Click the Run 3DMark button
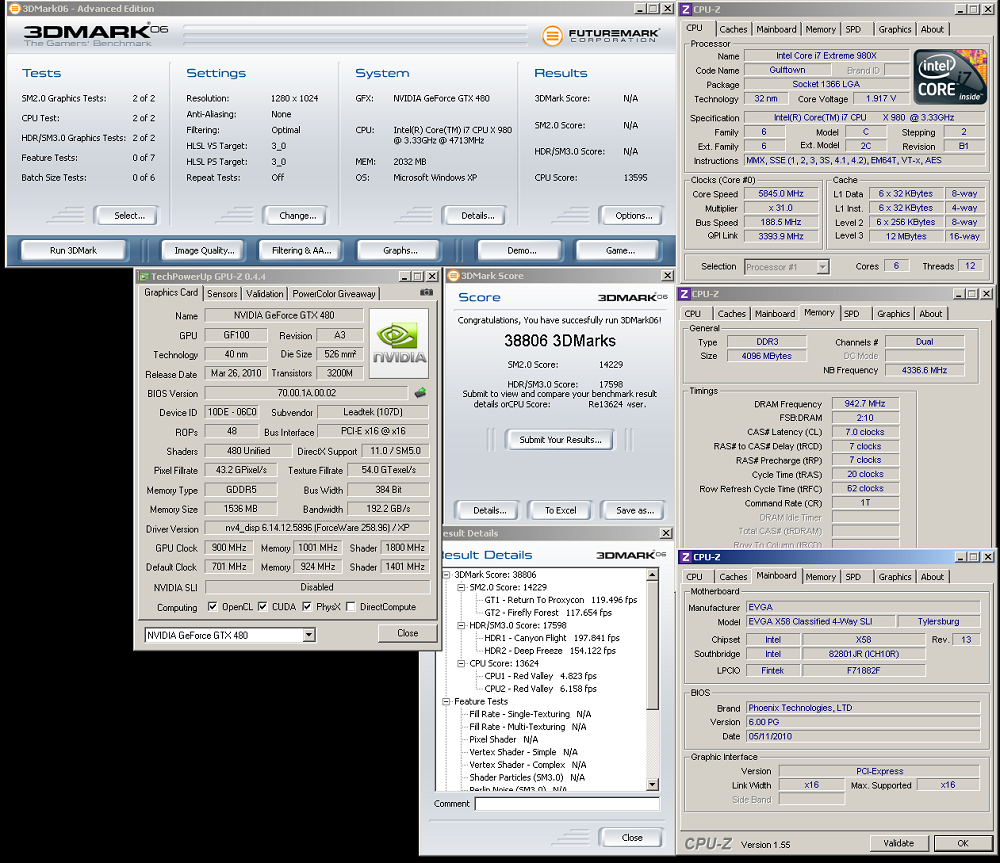Image resolution: width=1000 pixels, height=863 pixels. pos(73,251)
